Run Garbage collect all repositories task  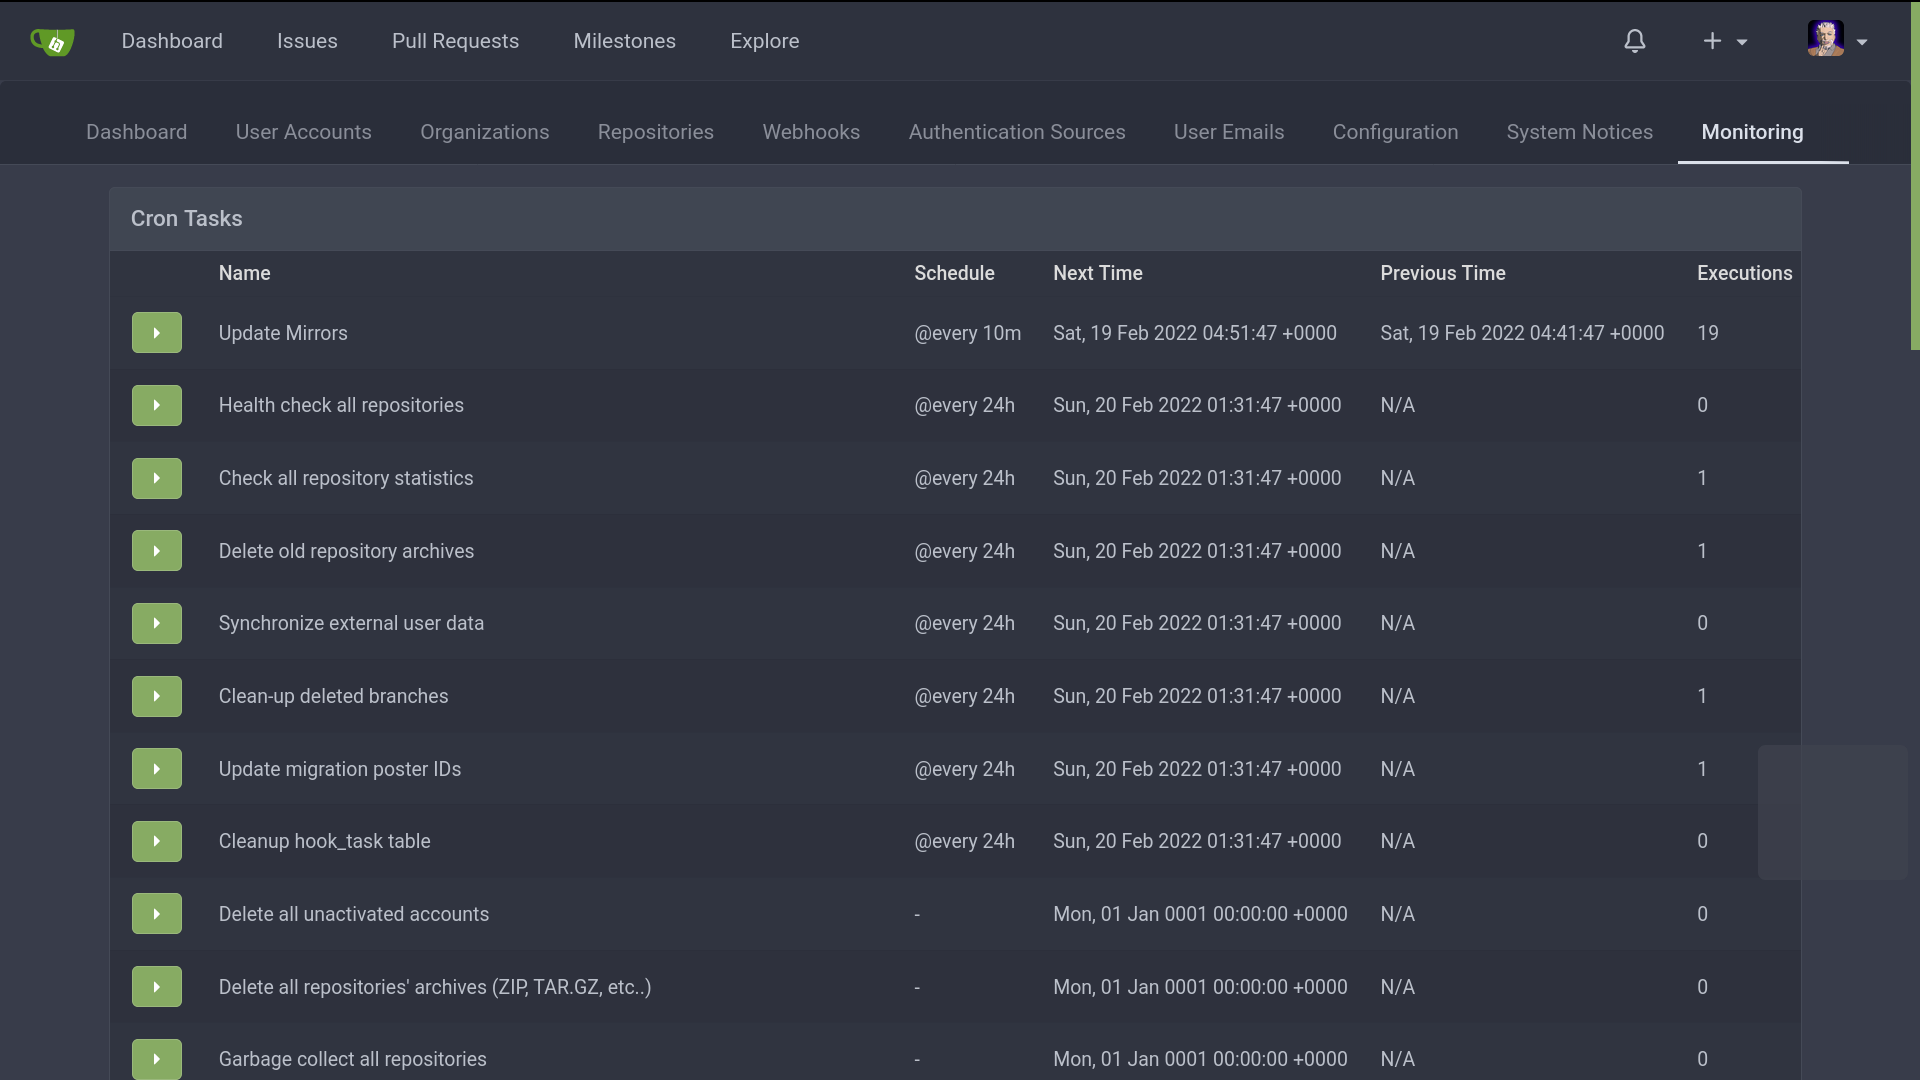coord(156,1059)
